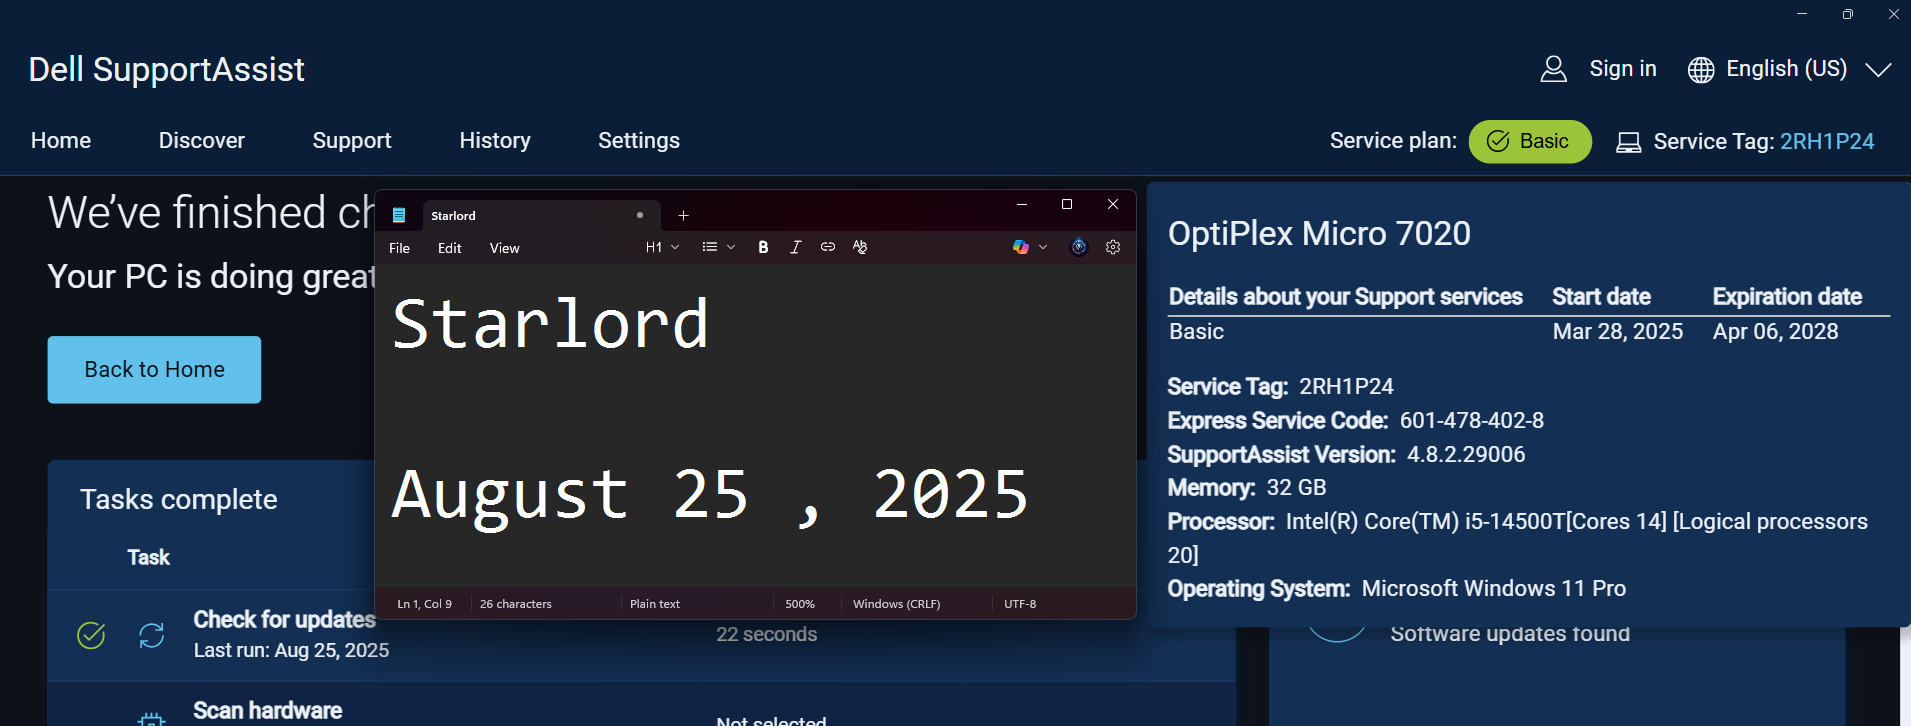Open the View menu in Notepad
Viewport: 1911px width, 726px height.
(x=504, y=248)
